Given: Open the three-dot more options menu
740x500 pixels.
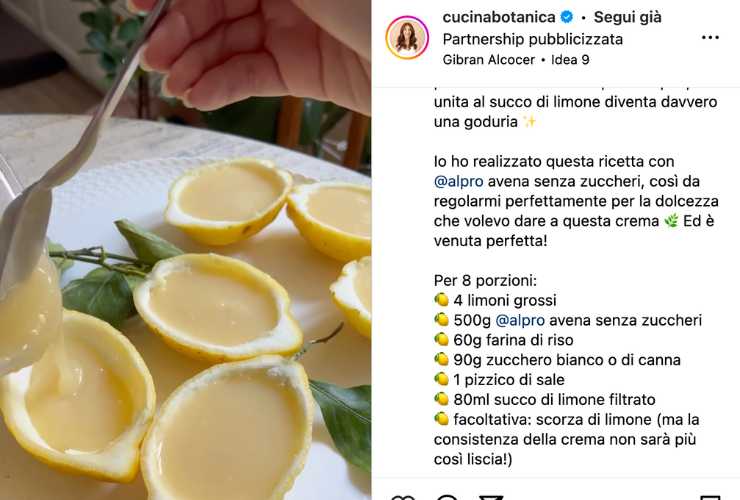Looking at the screenshot, I should point(710,38).
